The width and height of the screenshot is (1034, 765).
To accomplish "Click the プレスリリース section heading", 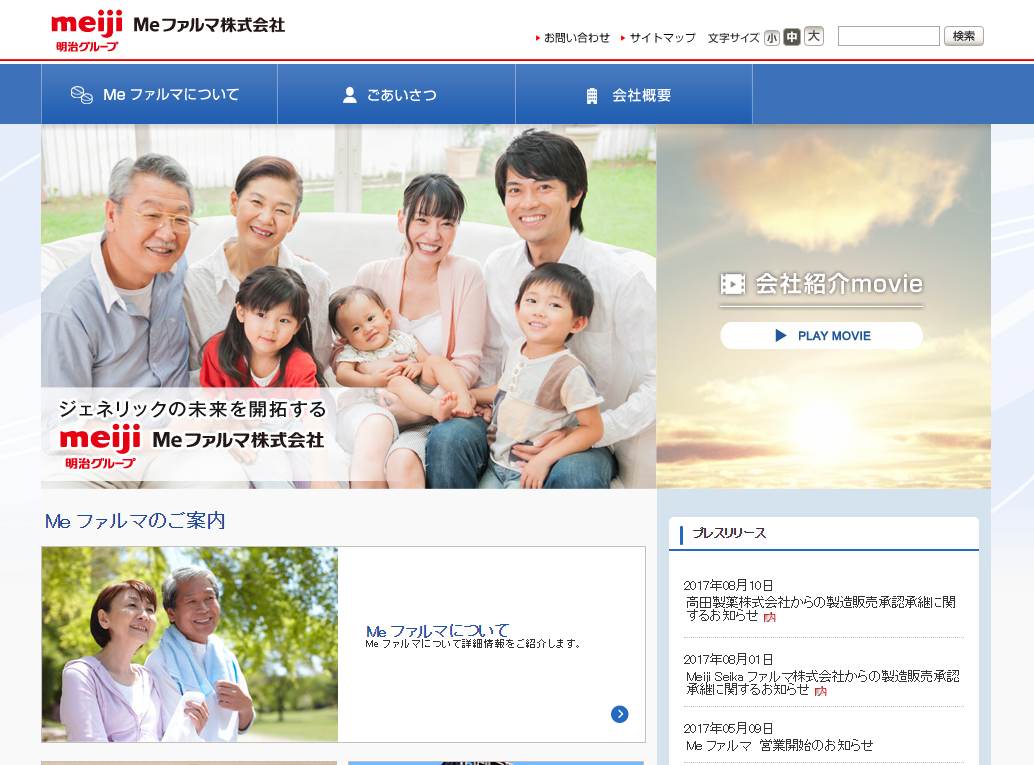I will (x=729, y=533).
